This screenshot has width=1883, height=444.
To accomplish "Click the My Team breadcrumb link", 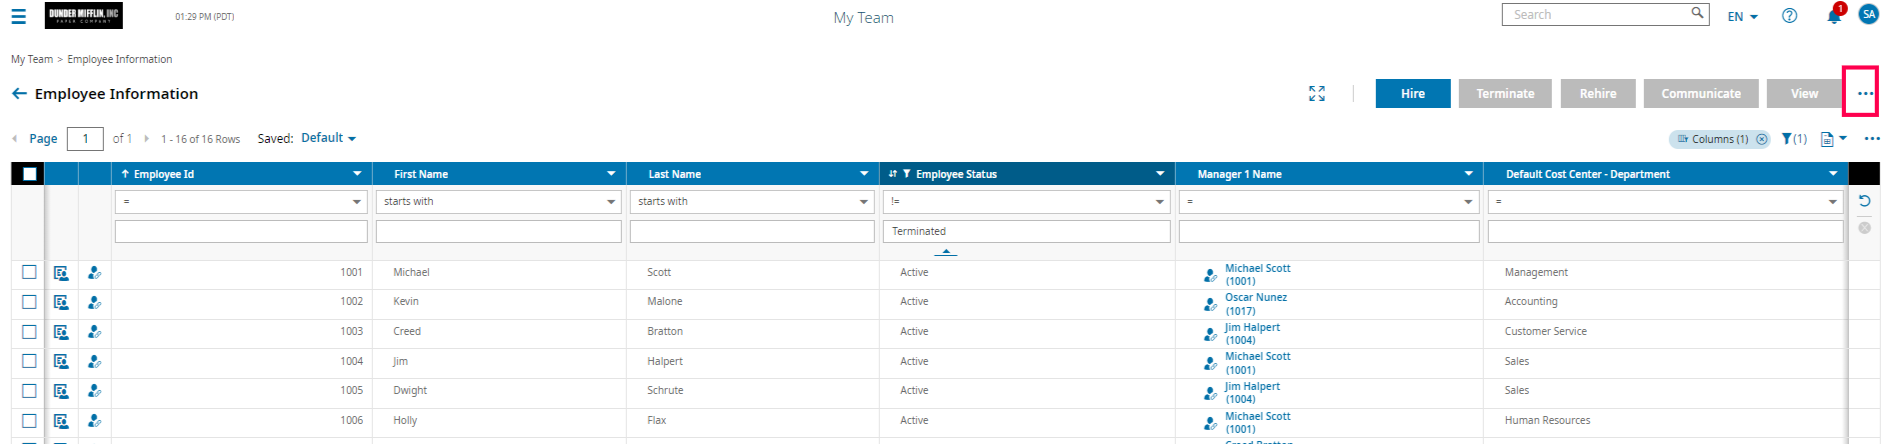I will tap(32, 60).
